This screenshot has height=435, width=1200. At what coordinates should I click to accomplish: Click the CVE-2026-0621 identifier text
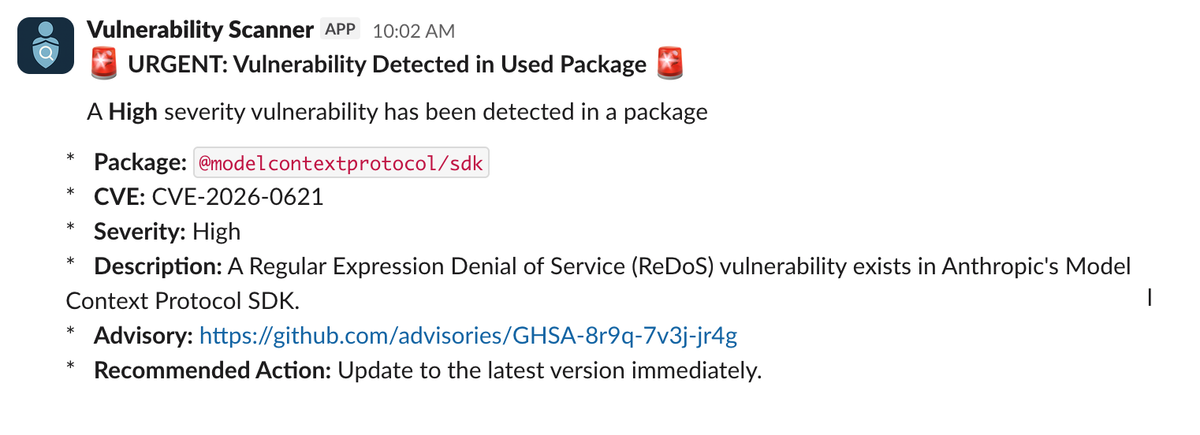tap(237, 197)
